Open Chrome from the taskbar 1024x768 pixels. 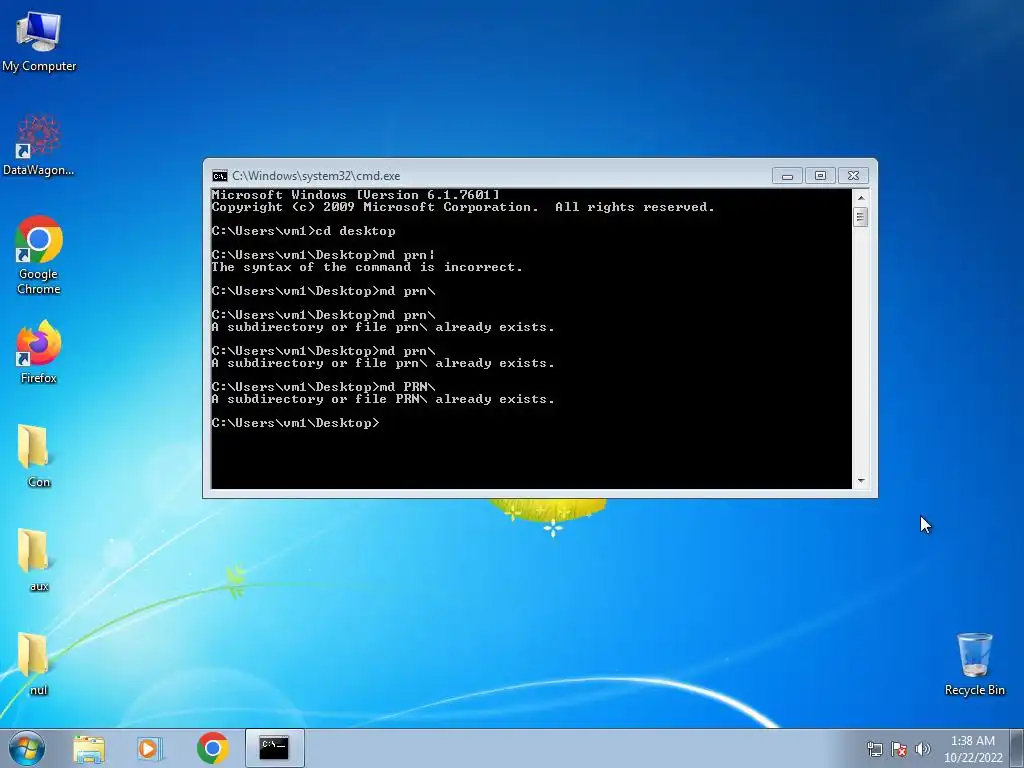(x=212, y=748)
